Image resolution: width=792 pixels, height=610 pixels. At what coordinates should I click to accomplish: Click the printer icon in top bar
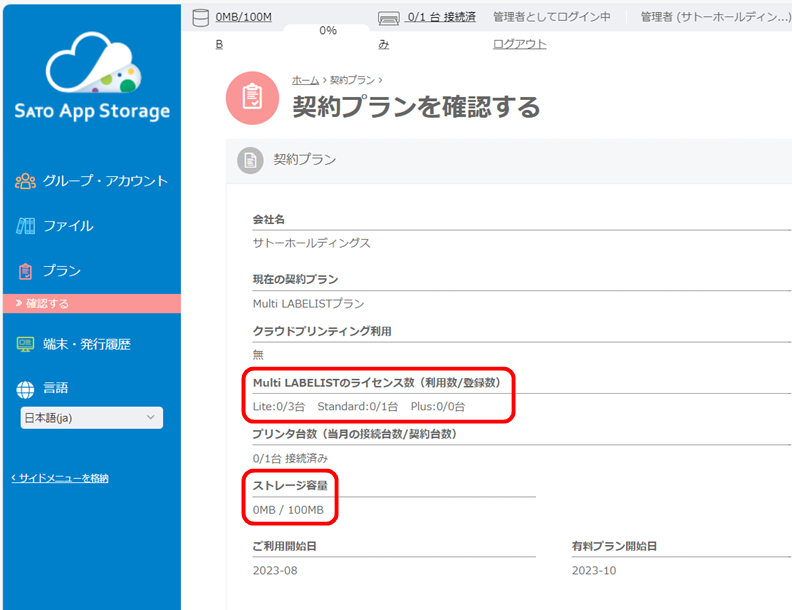[388, 19]
